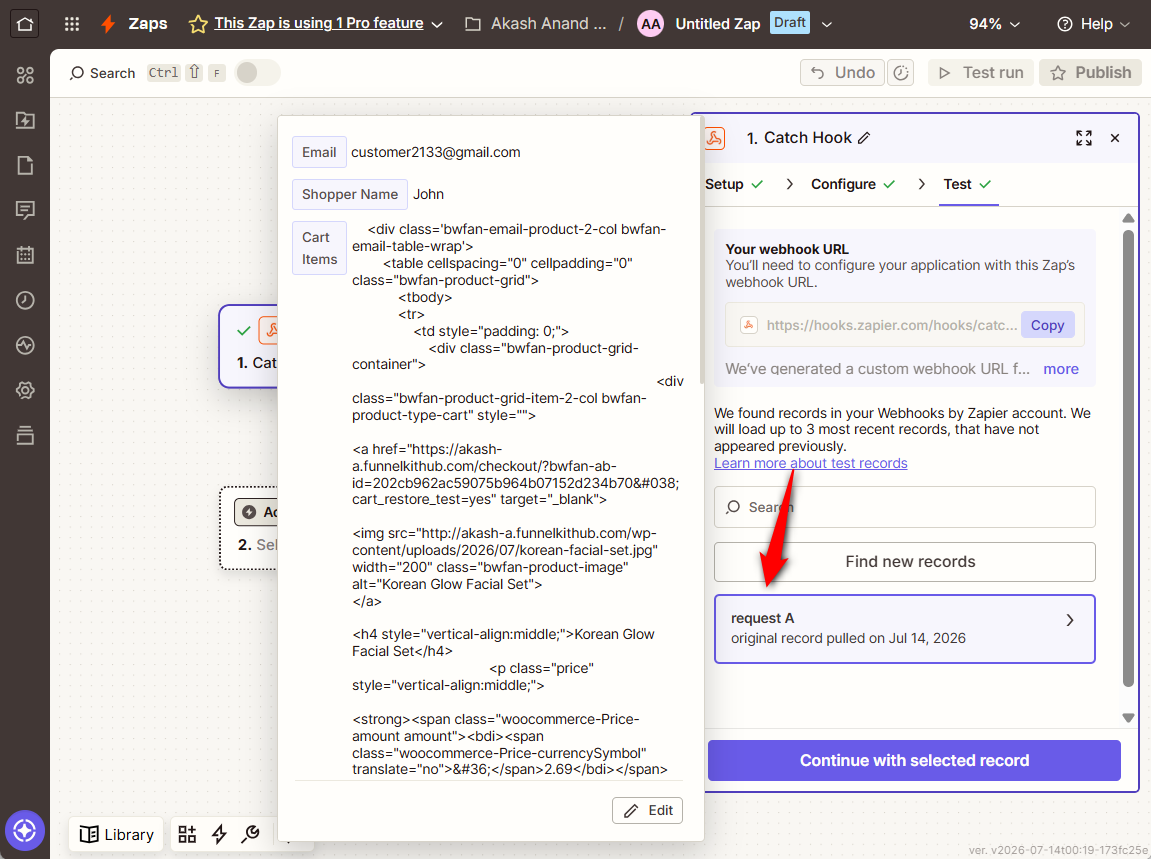This screenshot has height=859, width=1151.
Task: Toggle the search switch in toolbar
Action: tap(257, 73)
